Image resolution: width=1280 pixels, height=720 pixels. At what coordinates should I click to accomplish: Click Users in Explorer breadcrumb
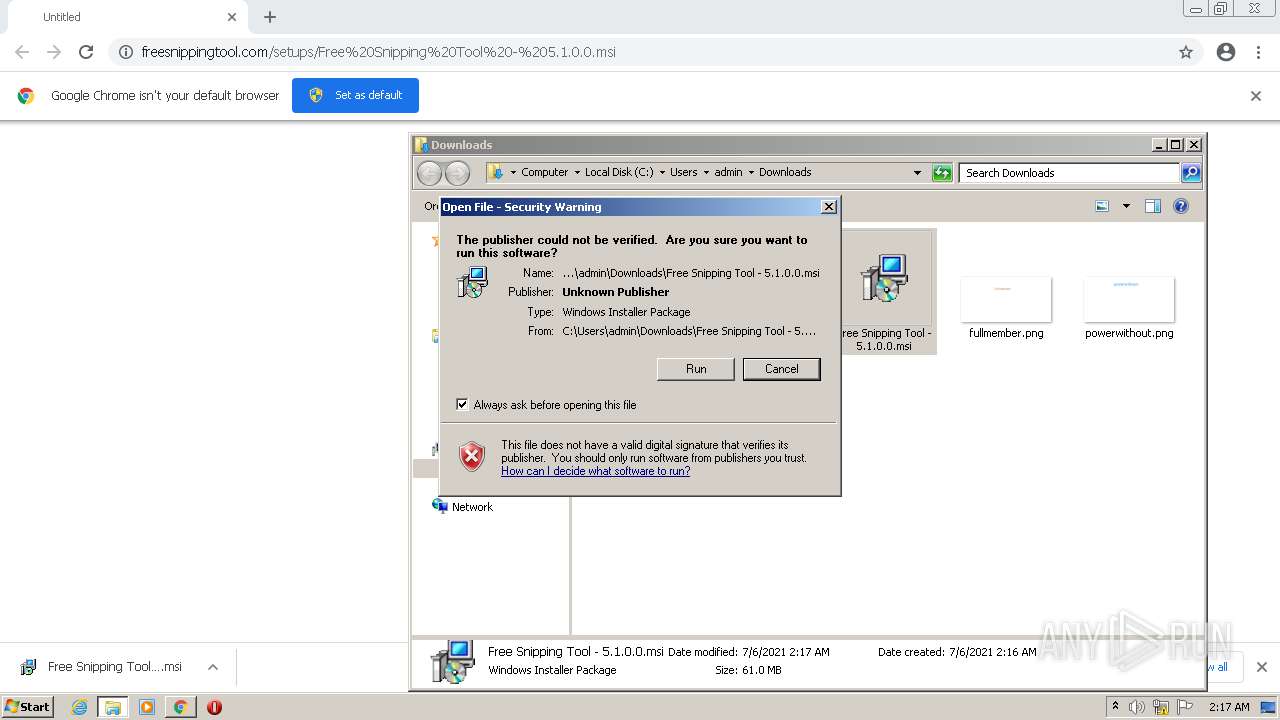pyautogui.click(x=683, y=172)
